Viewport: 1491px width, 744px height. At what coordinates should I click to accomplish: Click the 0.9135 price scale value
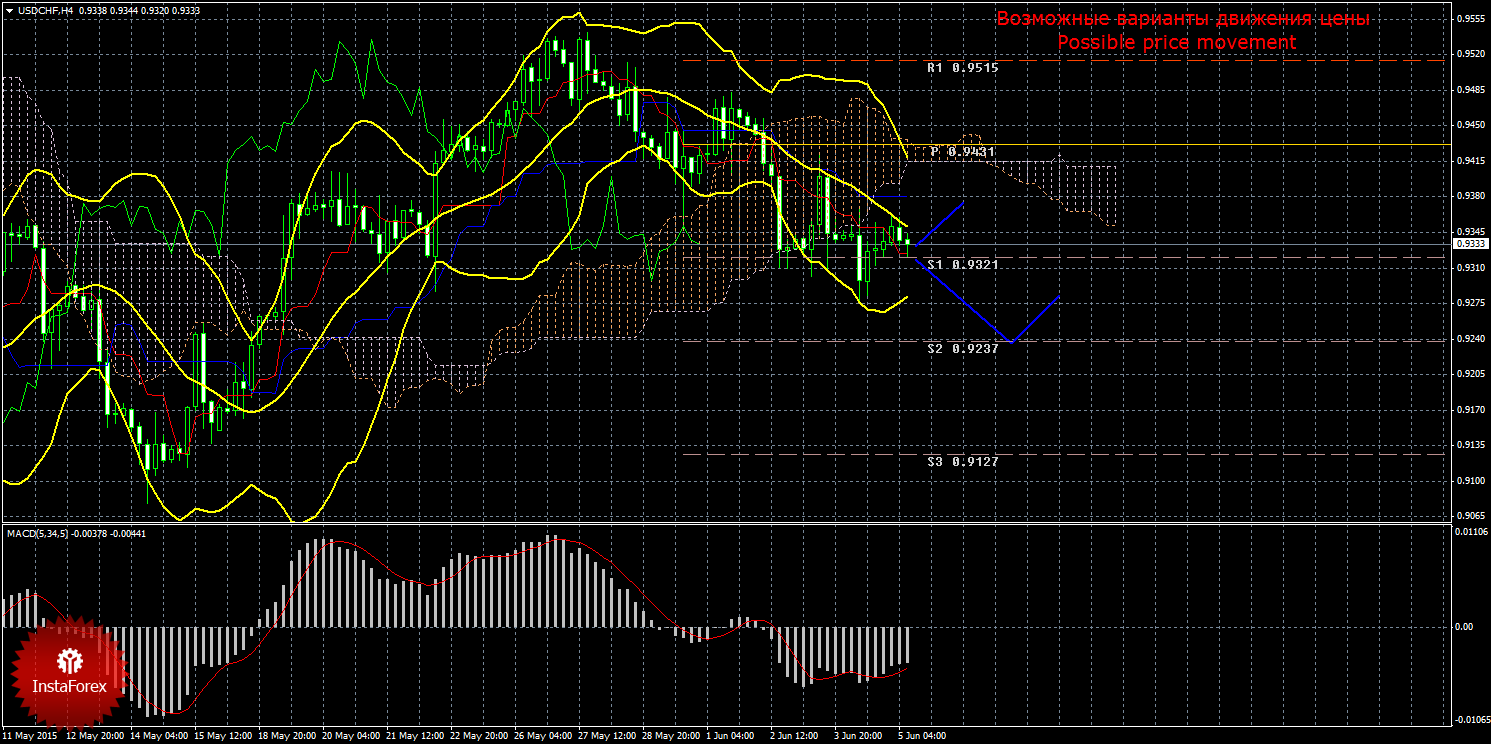click(x=1469, y=445)
